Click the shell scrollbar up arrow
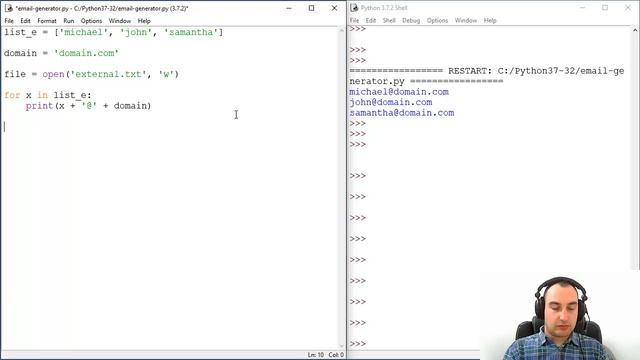Screen dimensions: 640x360 (x=635, y=30)
